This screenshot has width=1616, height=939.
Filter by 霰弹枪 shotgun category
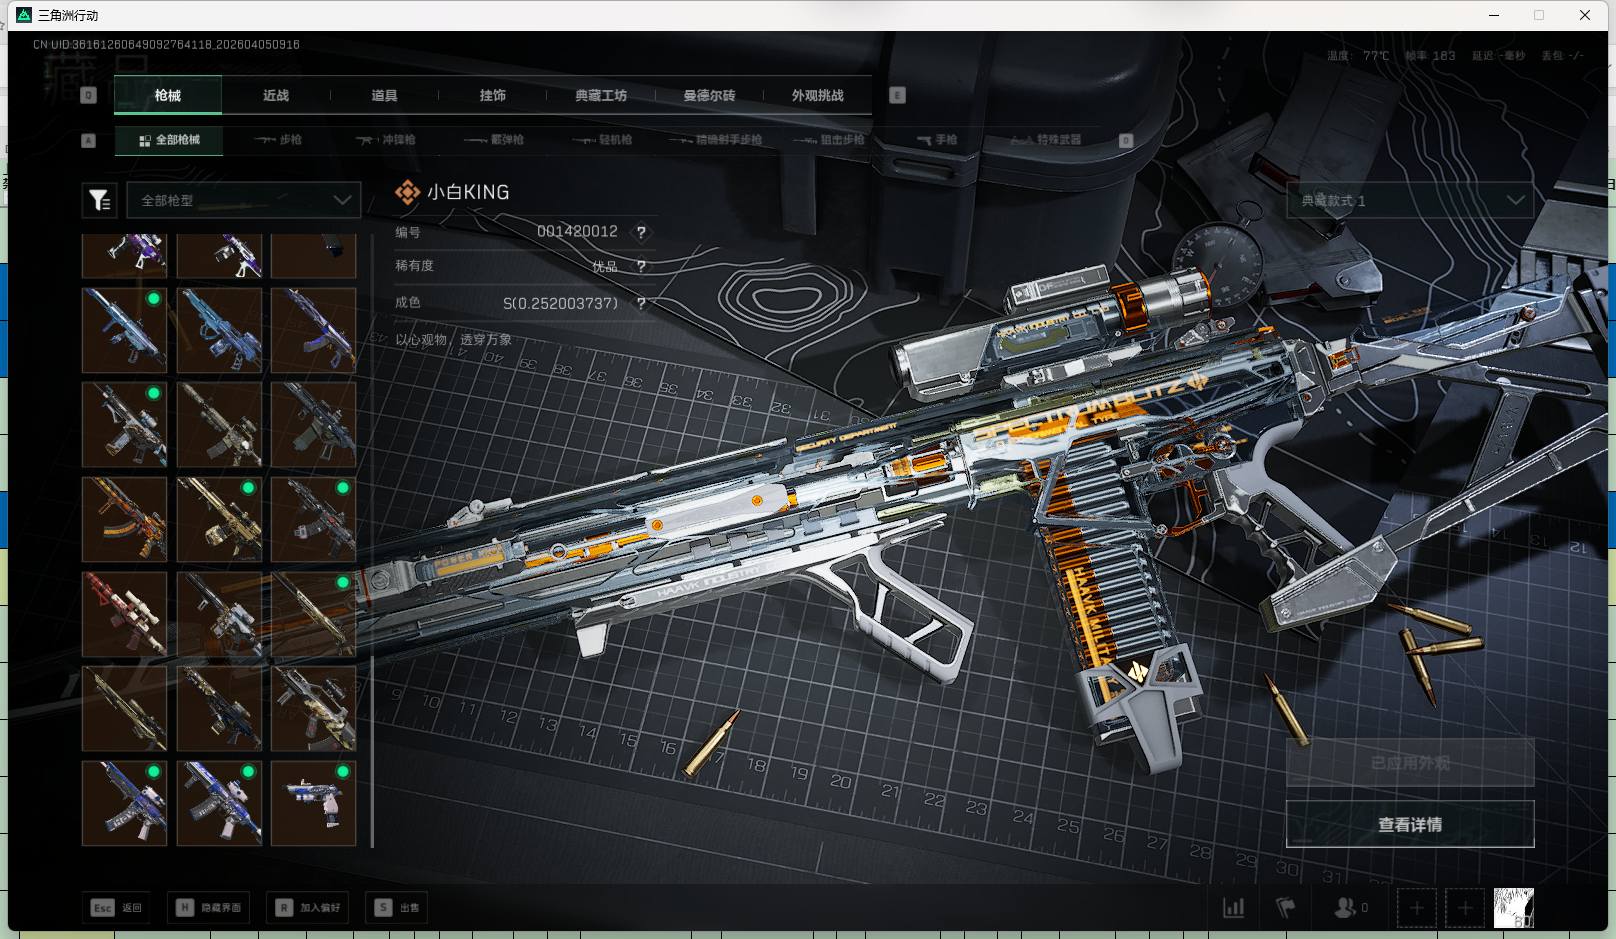[x=494, y=140]
